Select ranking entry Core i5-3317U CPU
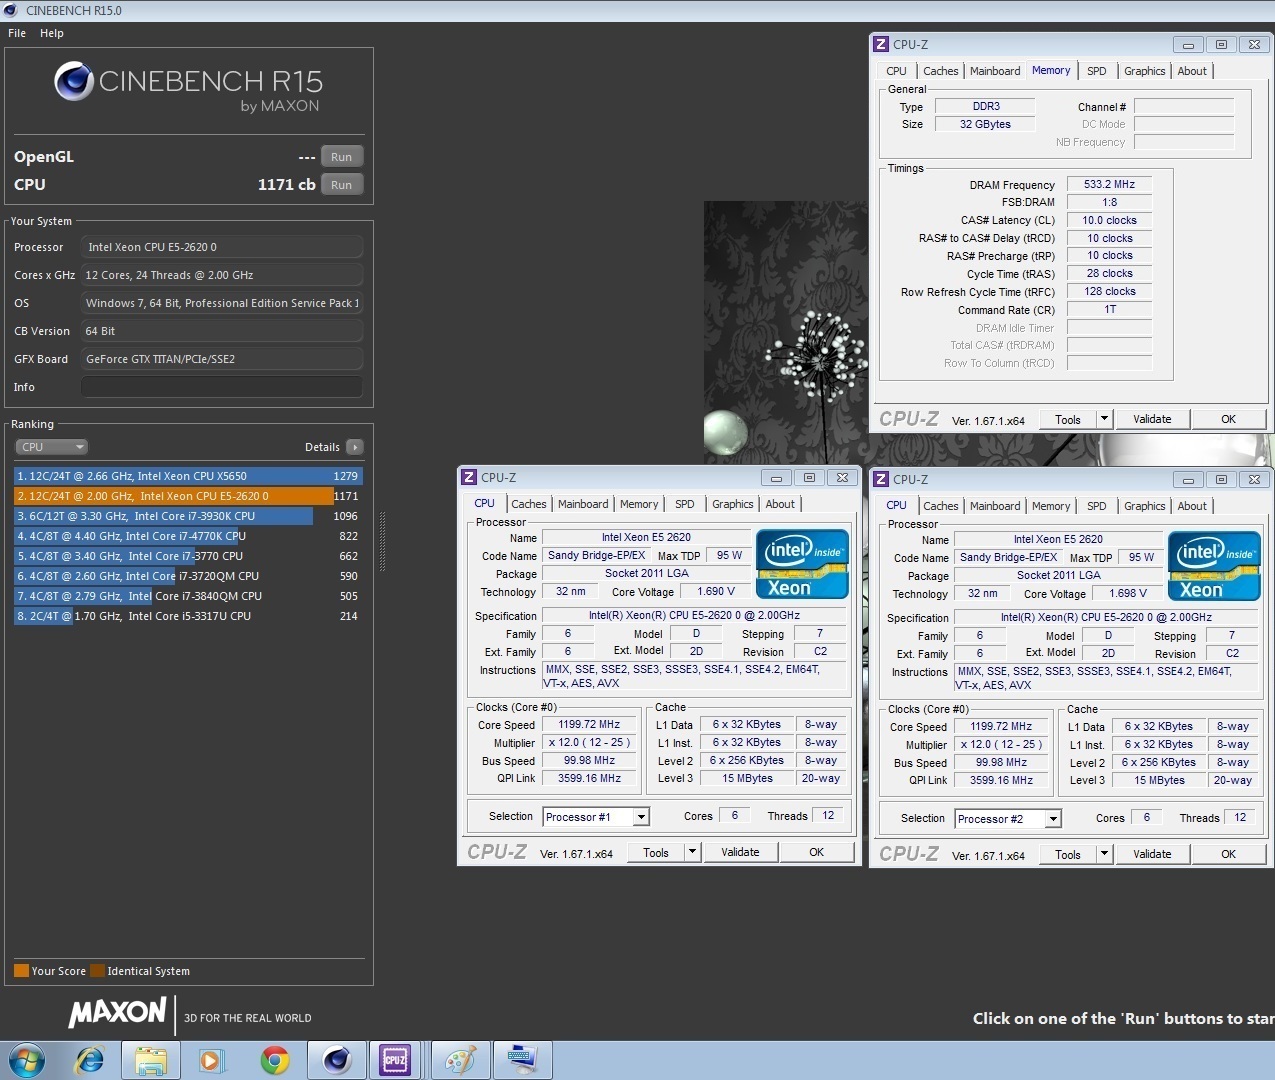Screen dimensions: 1275x1080 pos(188,616)
